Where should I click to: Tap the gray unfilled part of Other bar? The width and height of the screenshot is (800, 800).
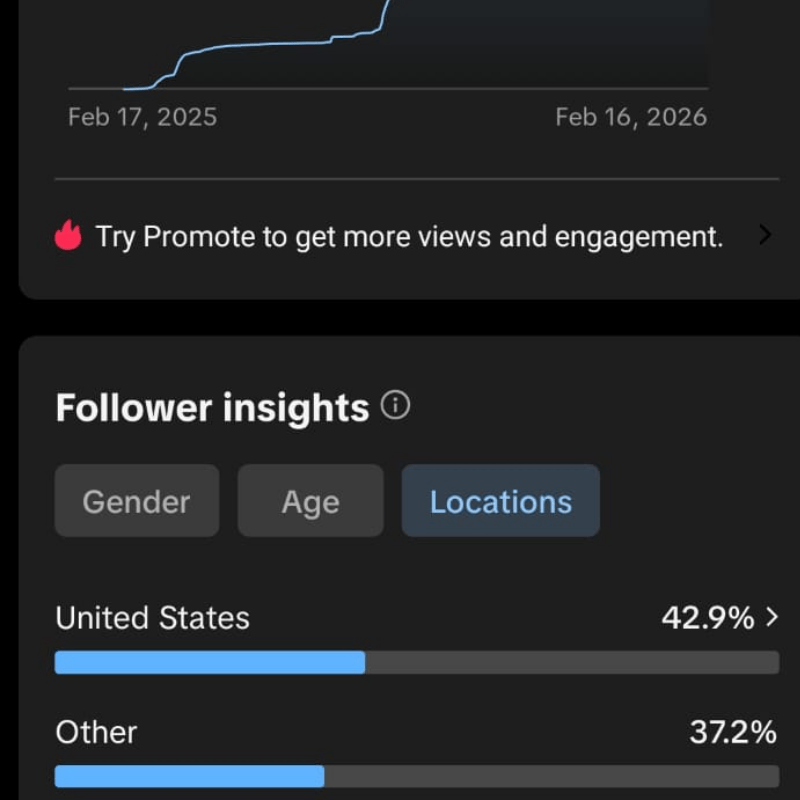coord(550,776)
